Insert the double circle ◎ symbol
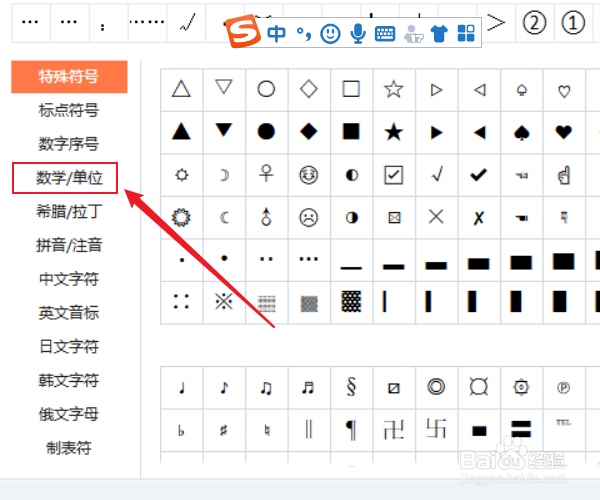The width and height of the screenshot is (600, 500). [436, 387]
